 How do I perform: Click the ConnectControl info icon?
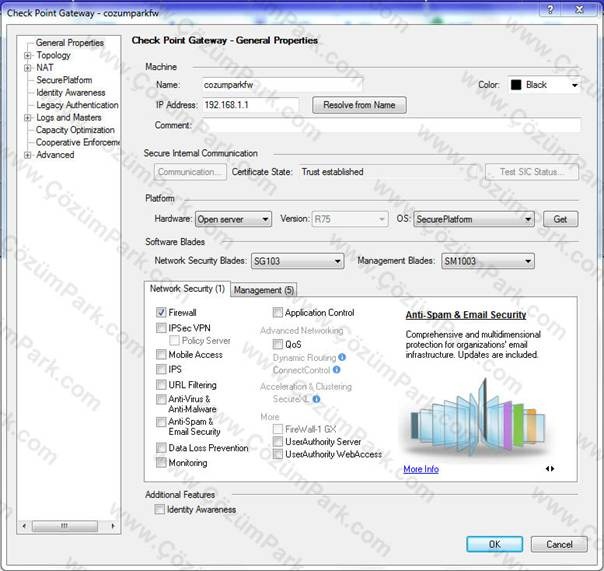click(336, 370)
